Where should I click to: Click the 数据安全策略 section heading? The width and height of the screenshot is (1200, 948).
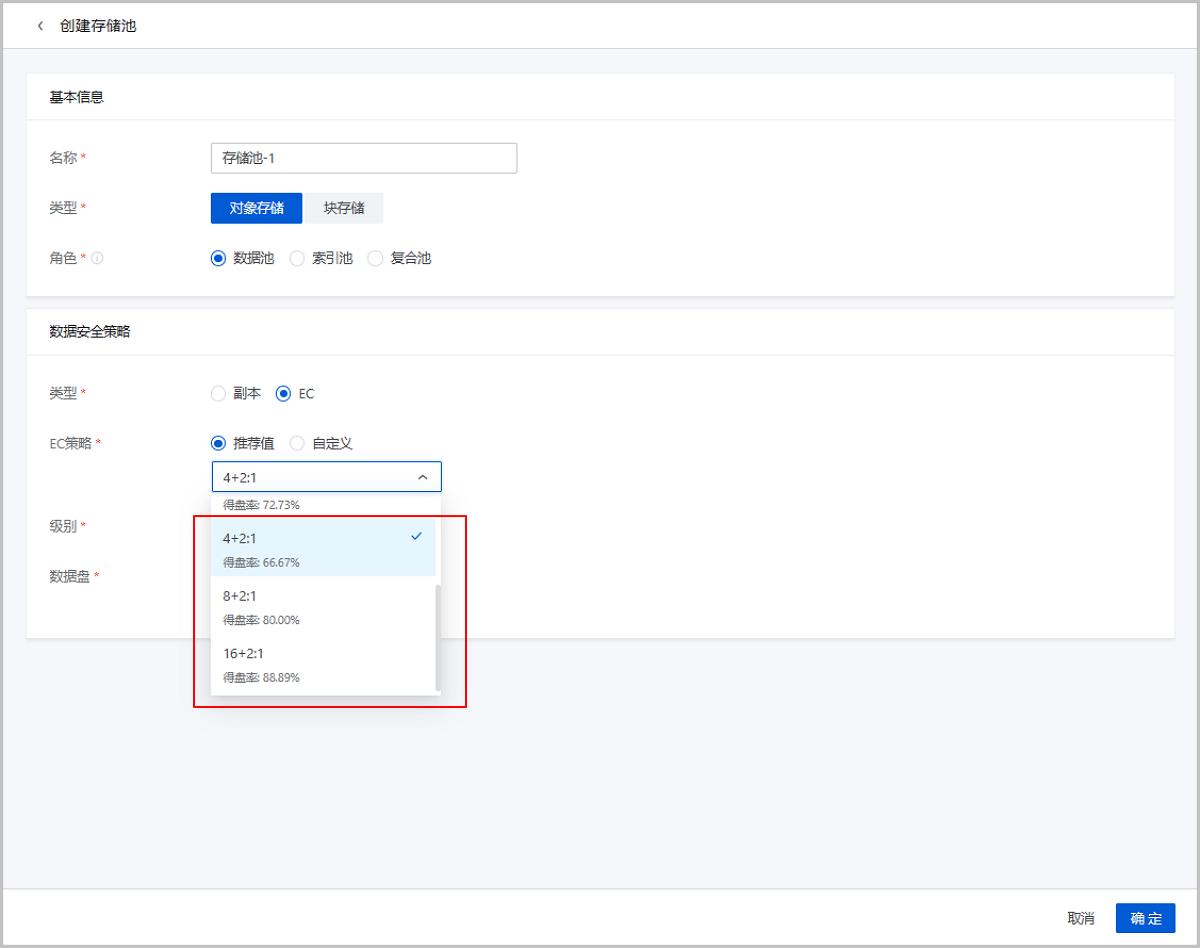coord(90,331)
